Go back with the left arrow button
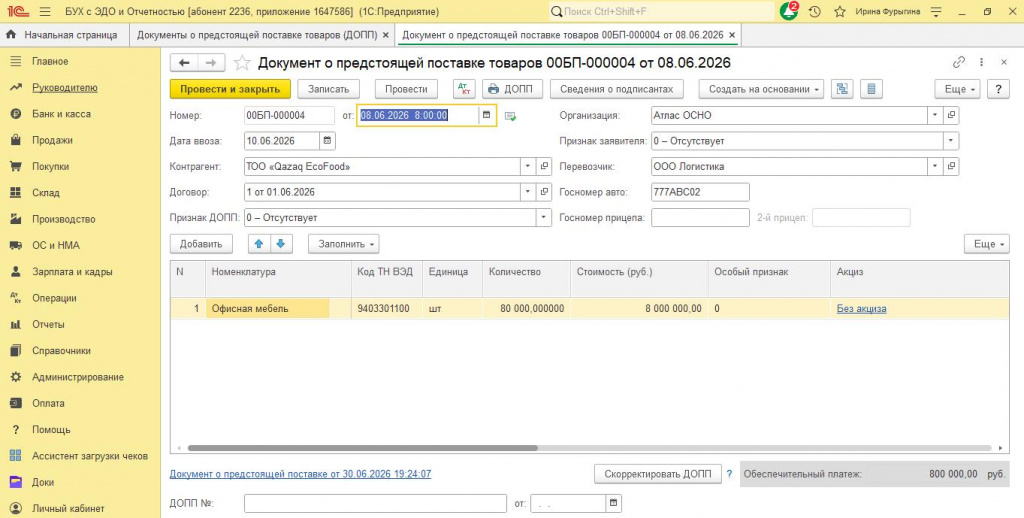The image size is (1024, 518). (x=184, y=63)
